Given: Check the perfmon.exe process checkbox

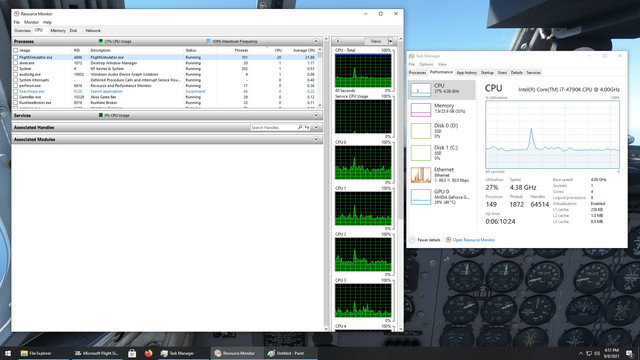Looking at the screenshot, I should click(16, 86).
